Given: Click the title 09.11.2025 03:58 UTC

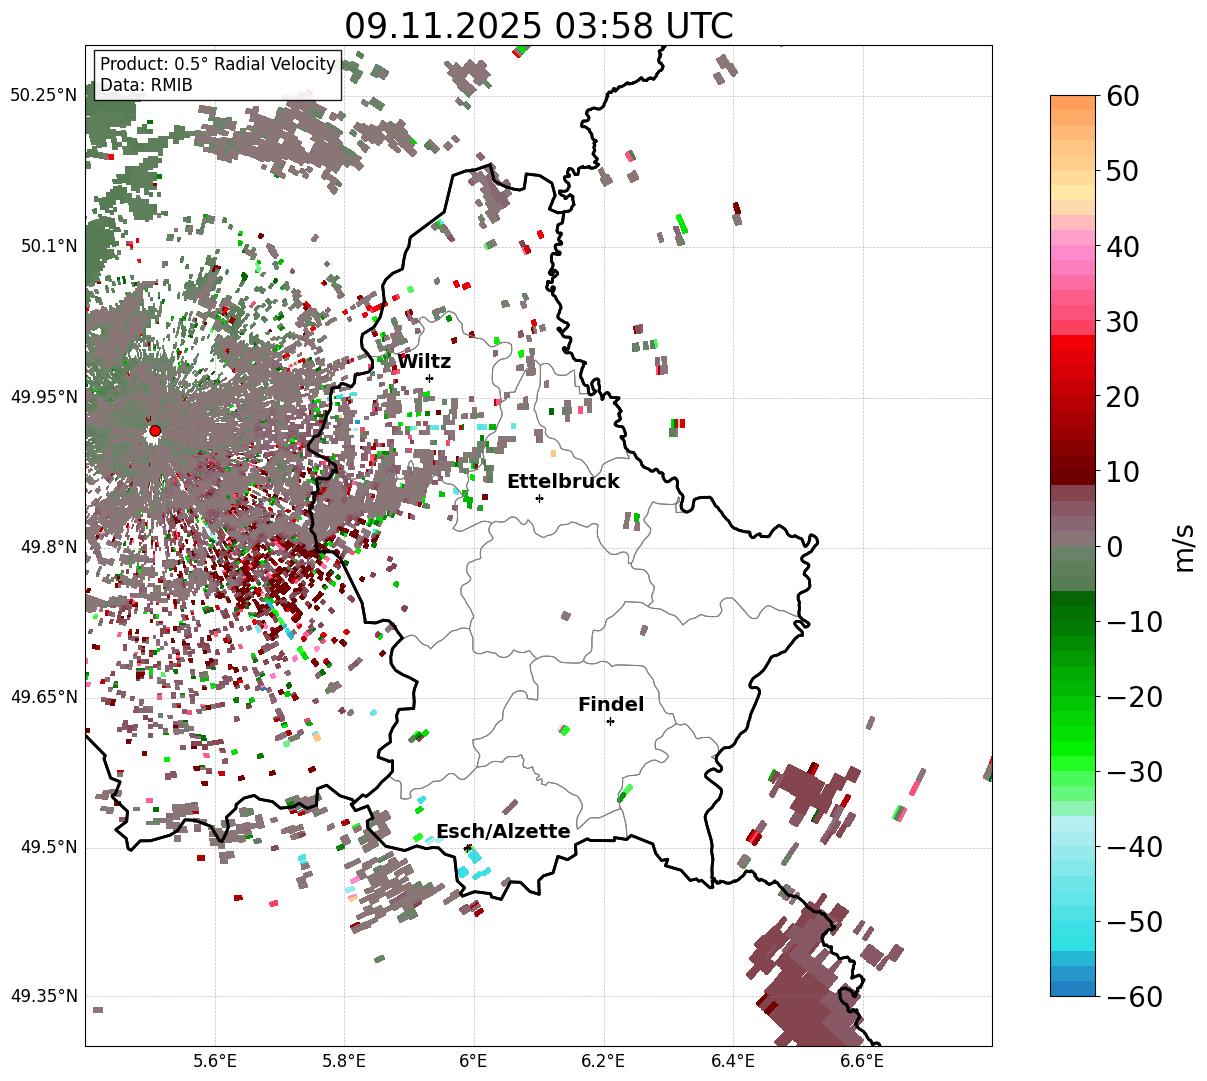Looking at the screenshot, I should pos(539,26).
